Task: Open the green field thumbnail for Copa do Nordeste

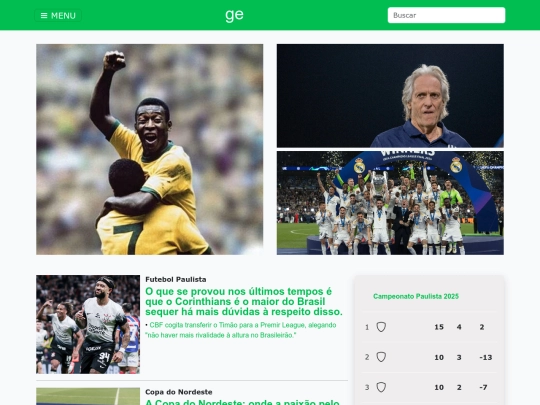Action: tap(88, 396)
